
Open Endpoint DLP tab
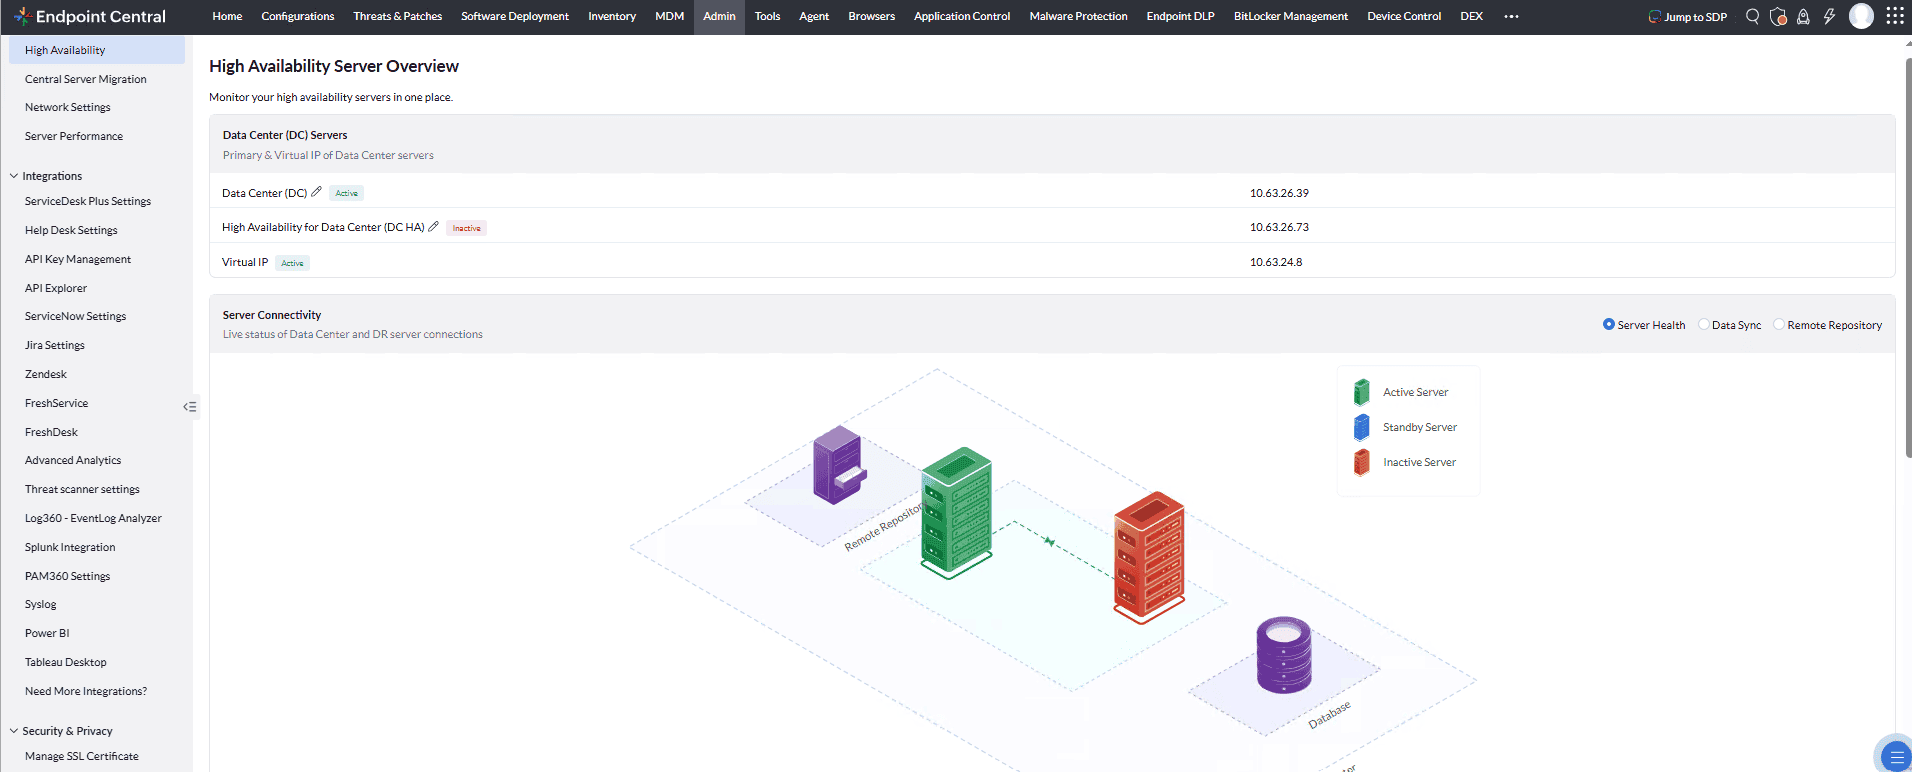pos(1180,16)
